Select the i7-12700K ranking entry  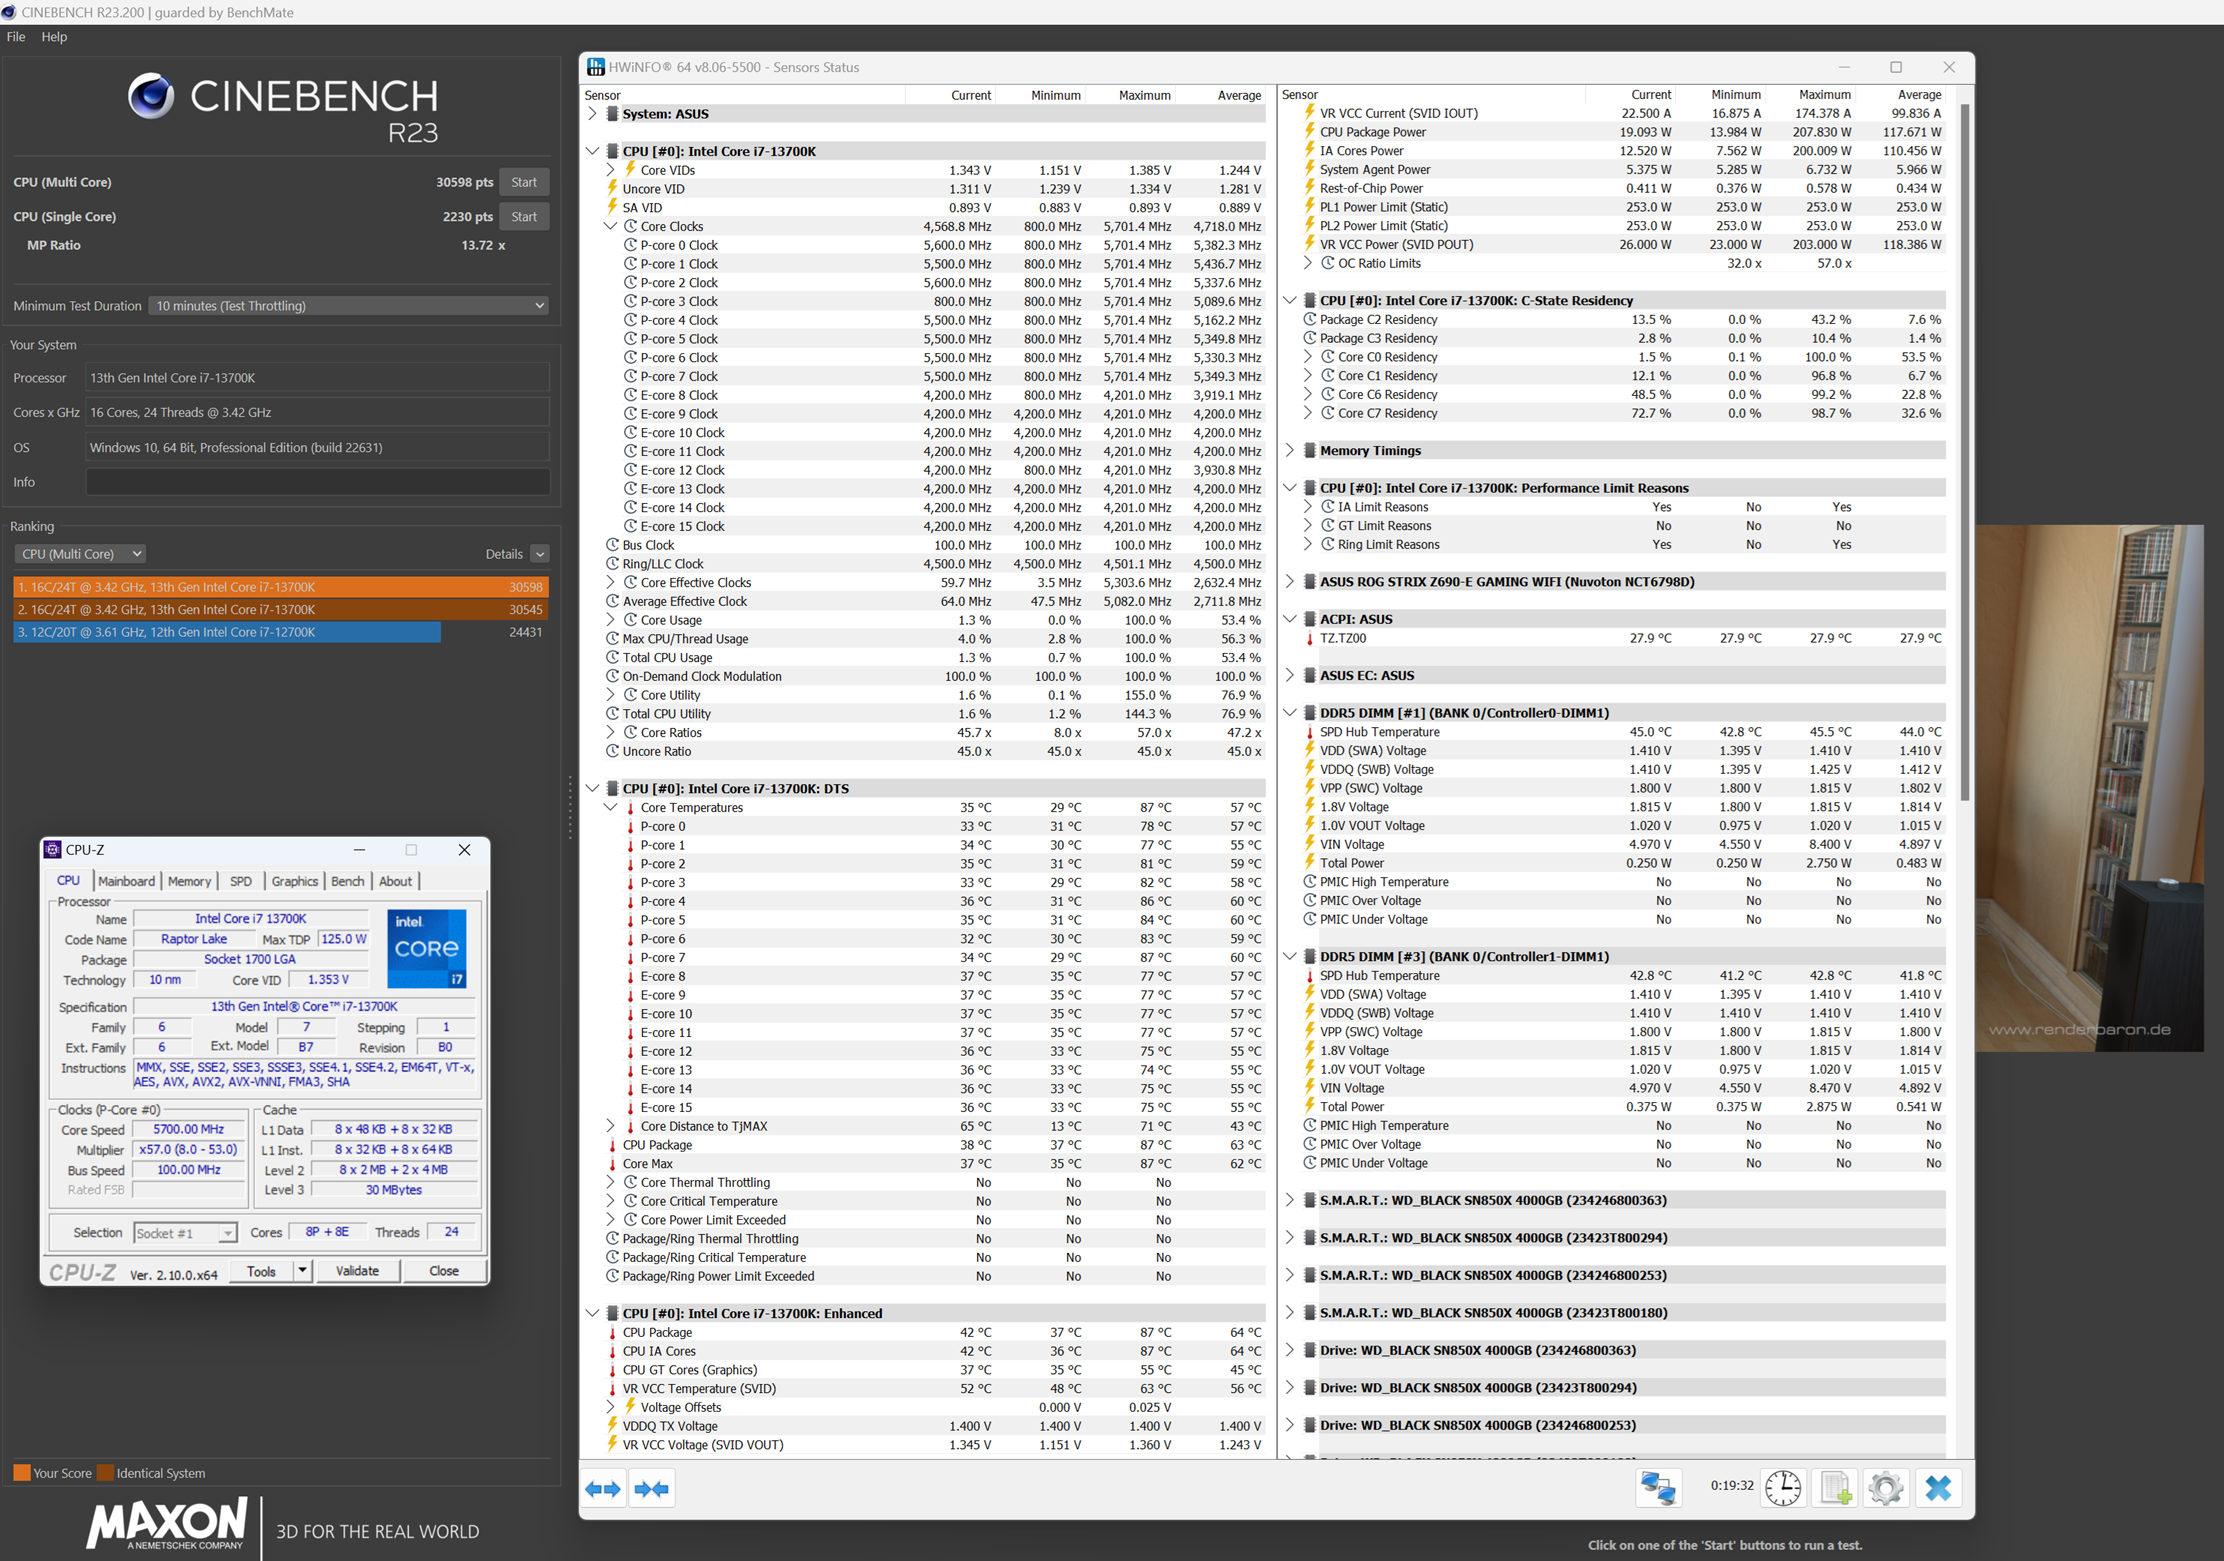pyautogui.click(x=281, y=632)
